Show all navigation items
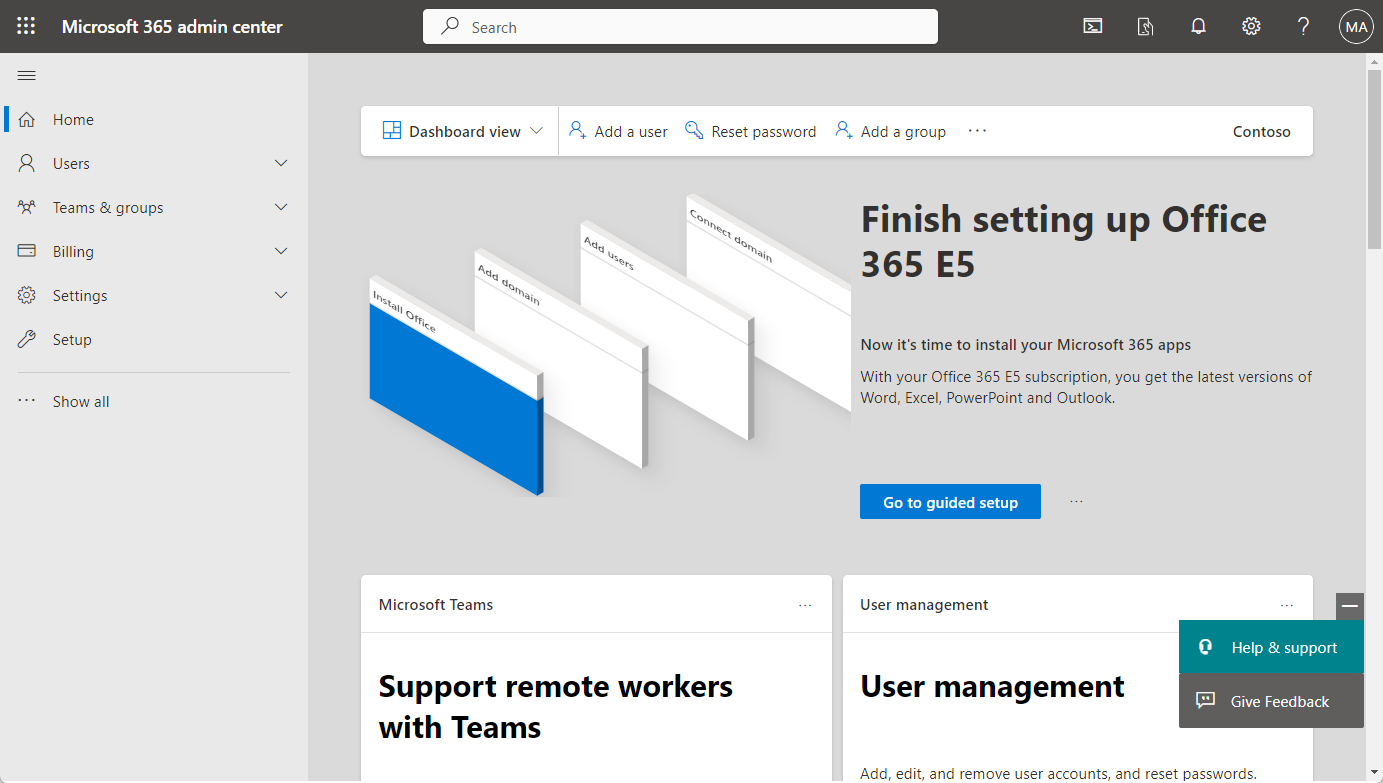The image size is (1383, 783). pyautogui.click(x=80, y=401)
